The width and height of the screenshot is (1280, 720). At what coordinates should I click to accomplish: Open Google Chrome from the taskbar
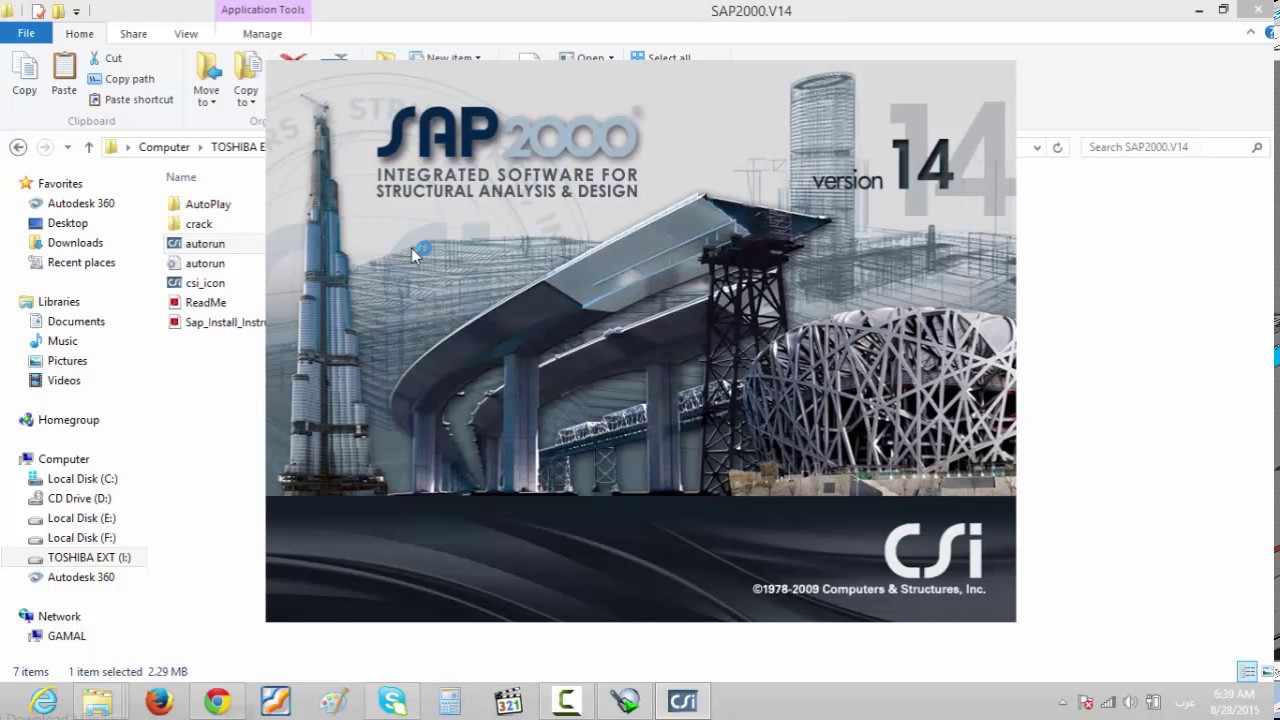pos(217,701)
